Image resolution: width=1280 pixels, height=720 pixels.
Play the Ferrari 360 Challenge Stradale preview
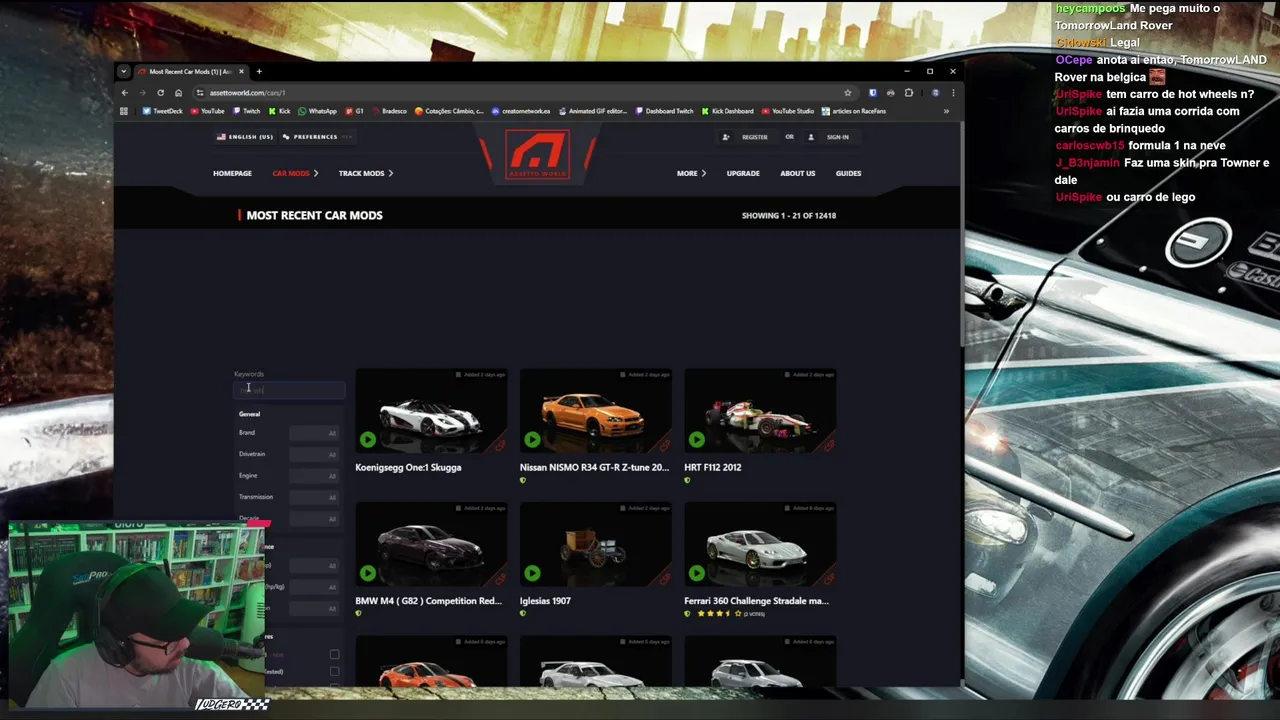click(697, 573)
